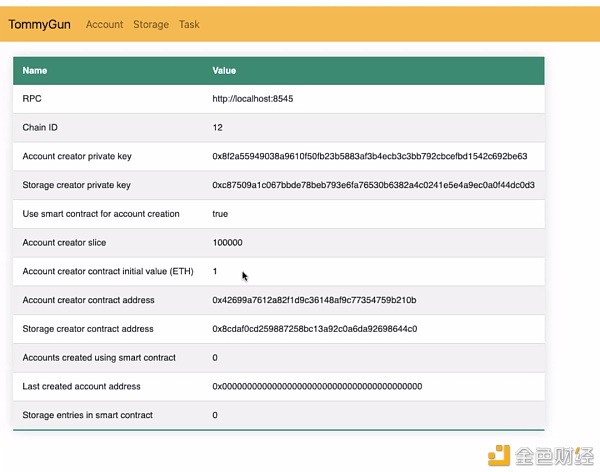Click the RPC row label

tap(32, 99)
